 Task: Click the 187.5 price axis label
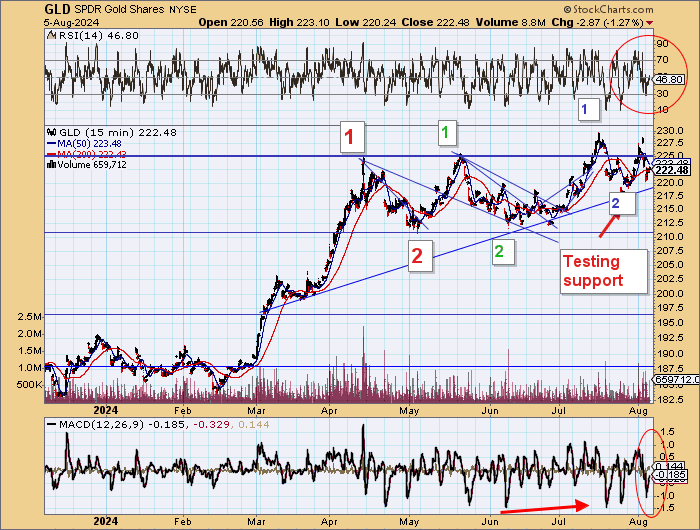click(x=670, y=369)
